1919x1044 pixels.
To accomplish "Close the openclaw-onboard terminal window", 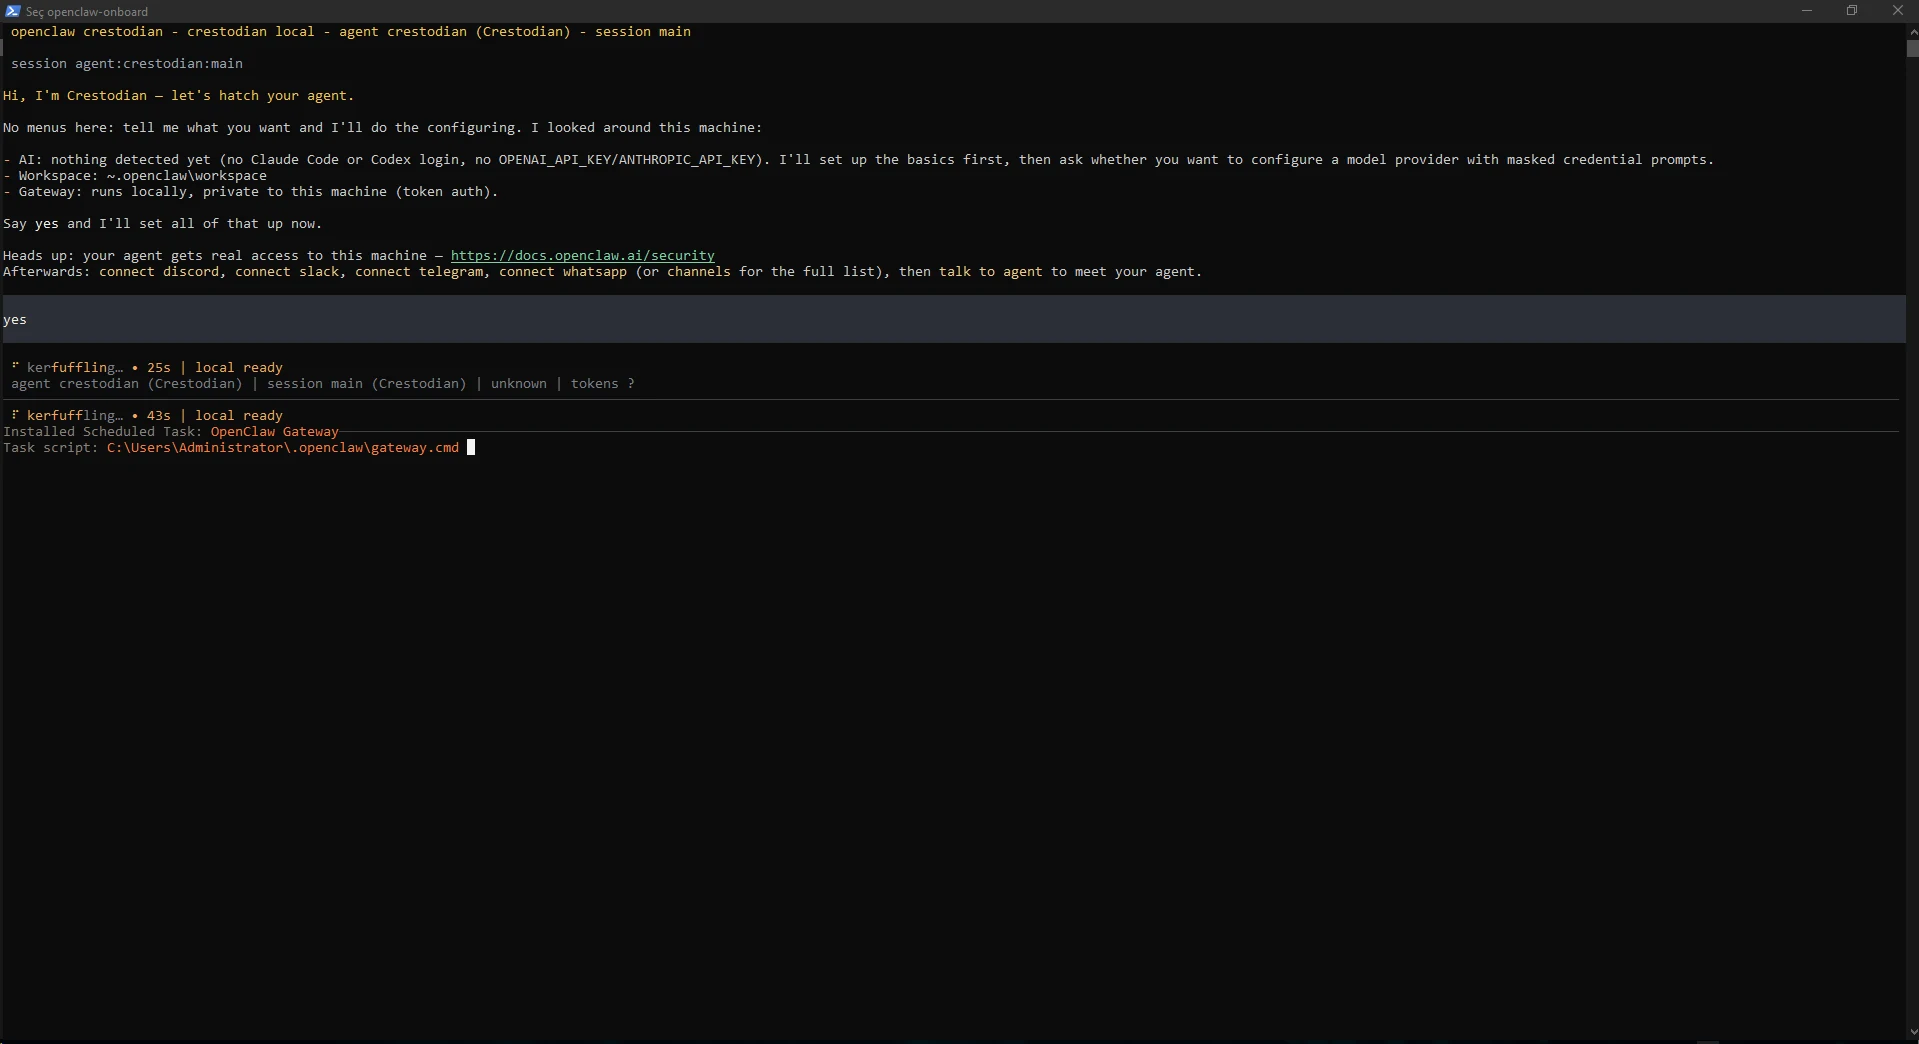I will click(x=1897, y=11).
